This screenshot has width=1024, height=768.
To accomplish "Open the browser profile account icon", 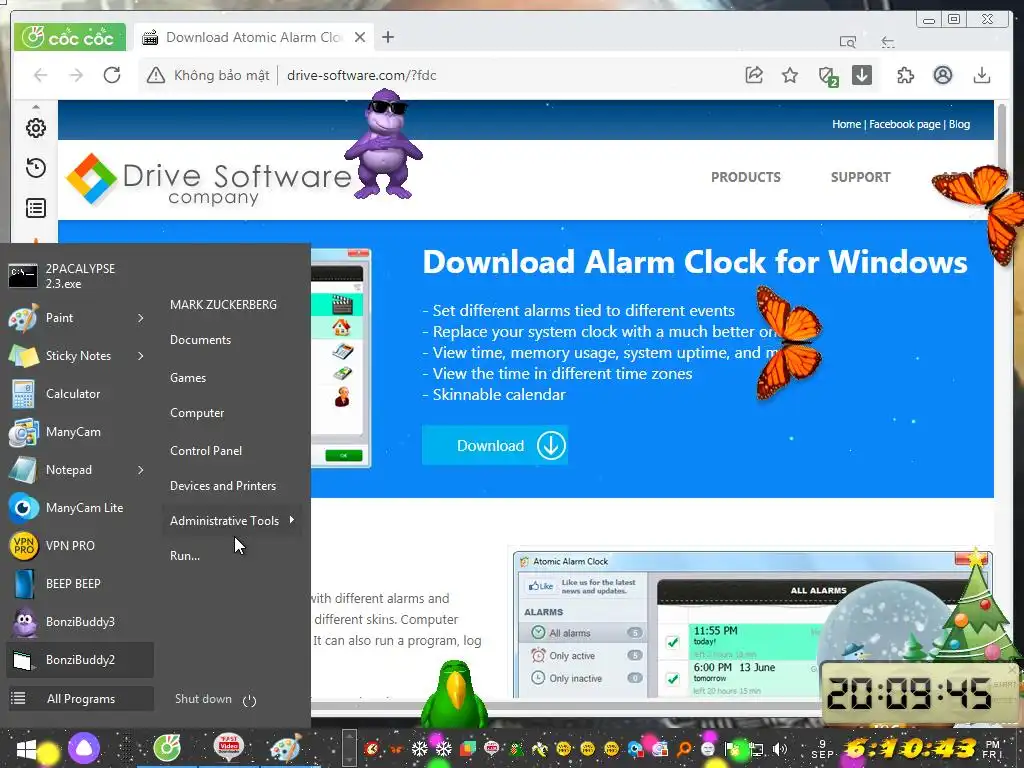I will [943, 75].
